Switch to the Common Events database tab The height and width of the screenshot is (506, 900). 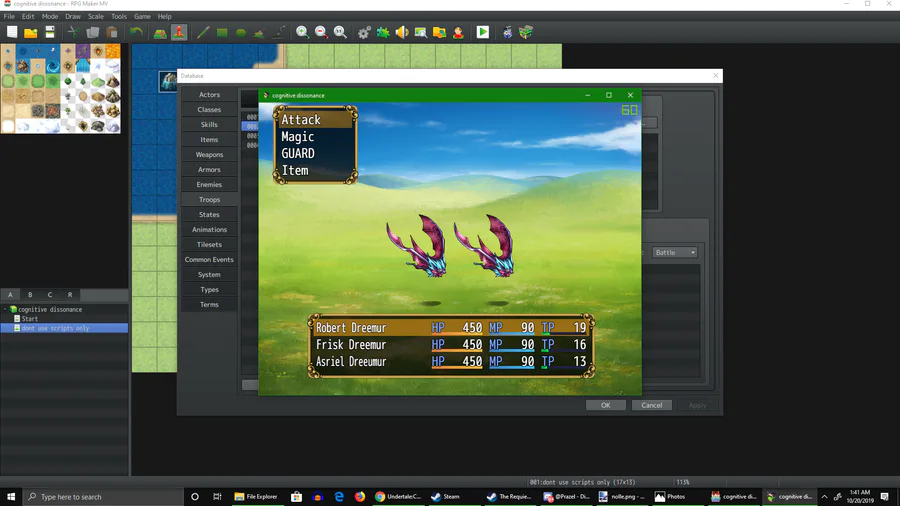[209, 260]
